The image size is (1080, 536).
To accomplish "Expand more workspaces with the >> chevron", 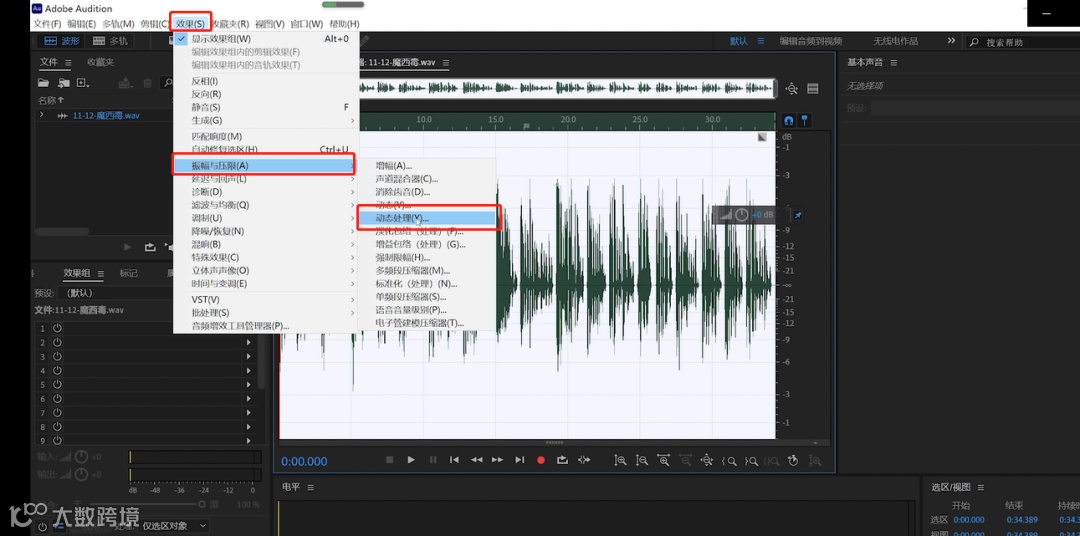I will coord(951,41).
